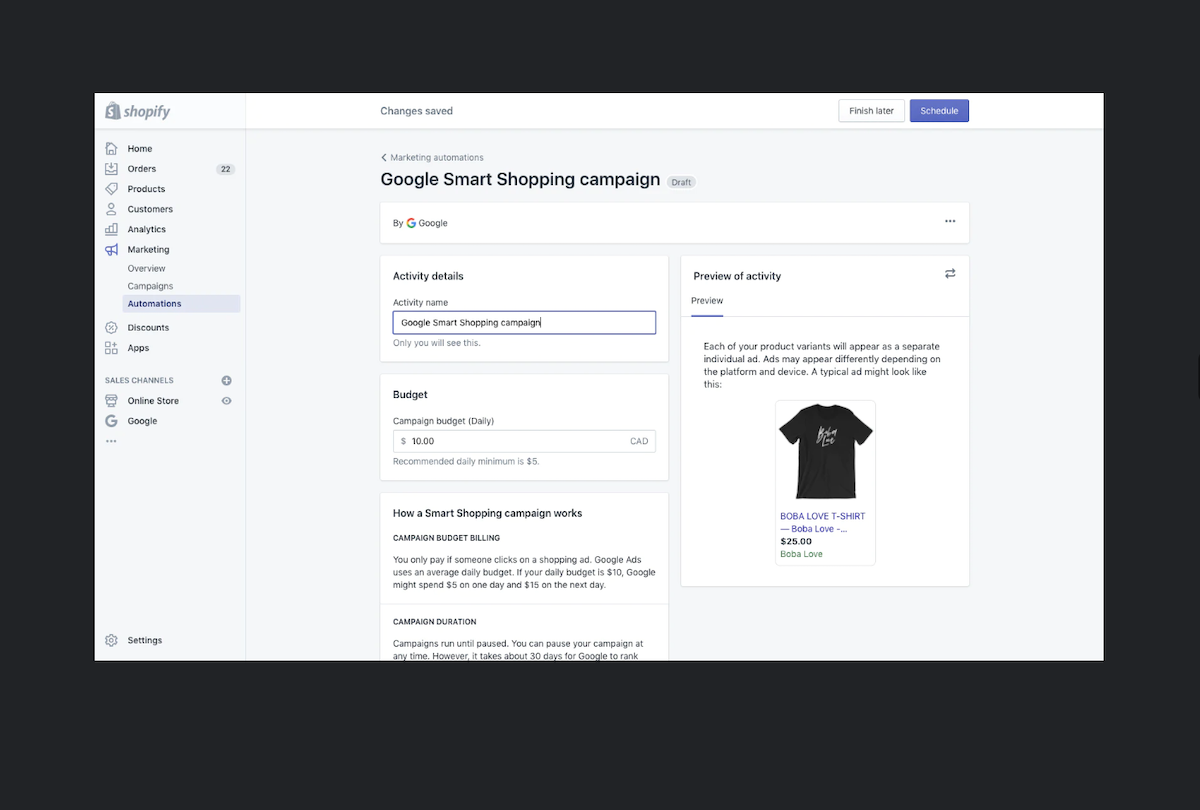Click the Customers person icon

(x=111, y=209)
